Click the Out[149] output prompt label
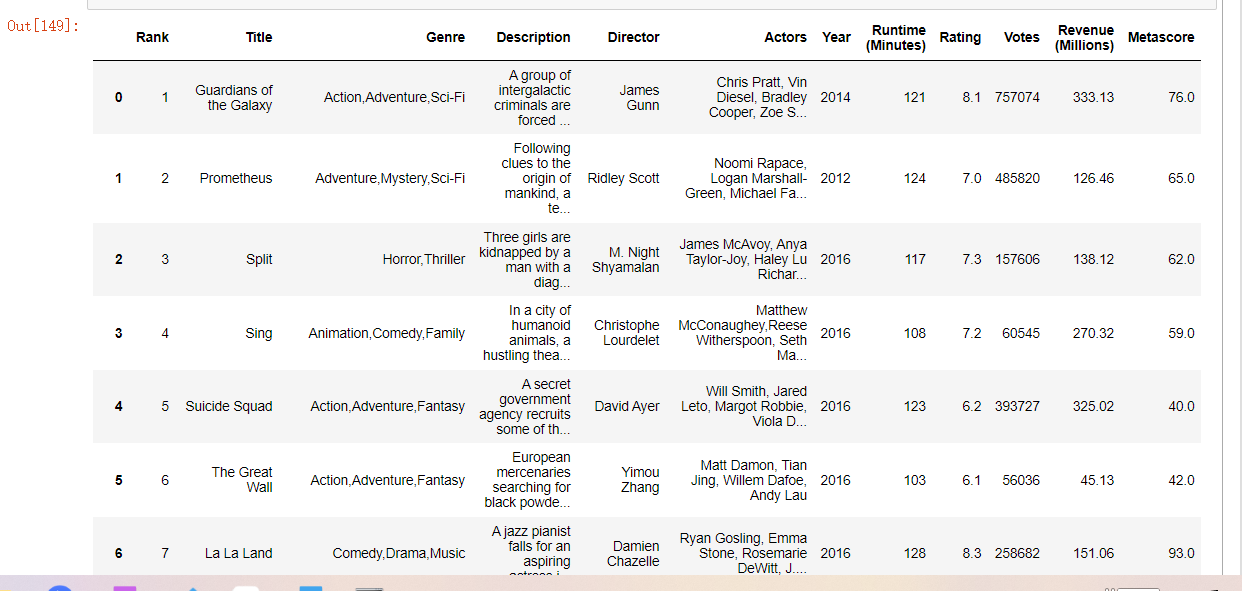 (43, 25)
